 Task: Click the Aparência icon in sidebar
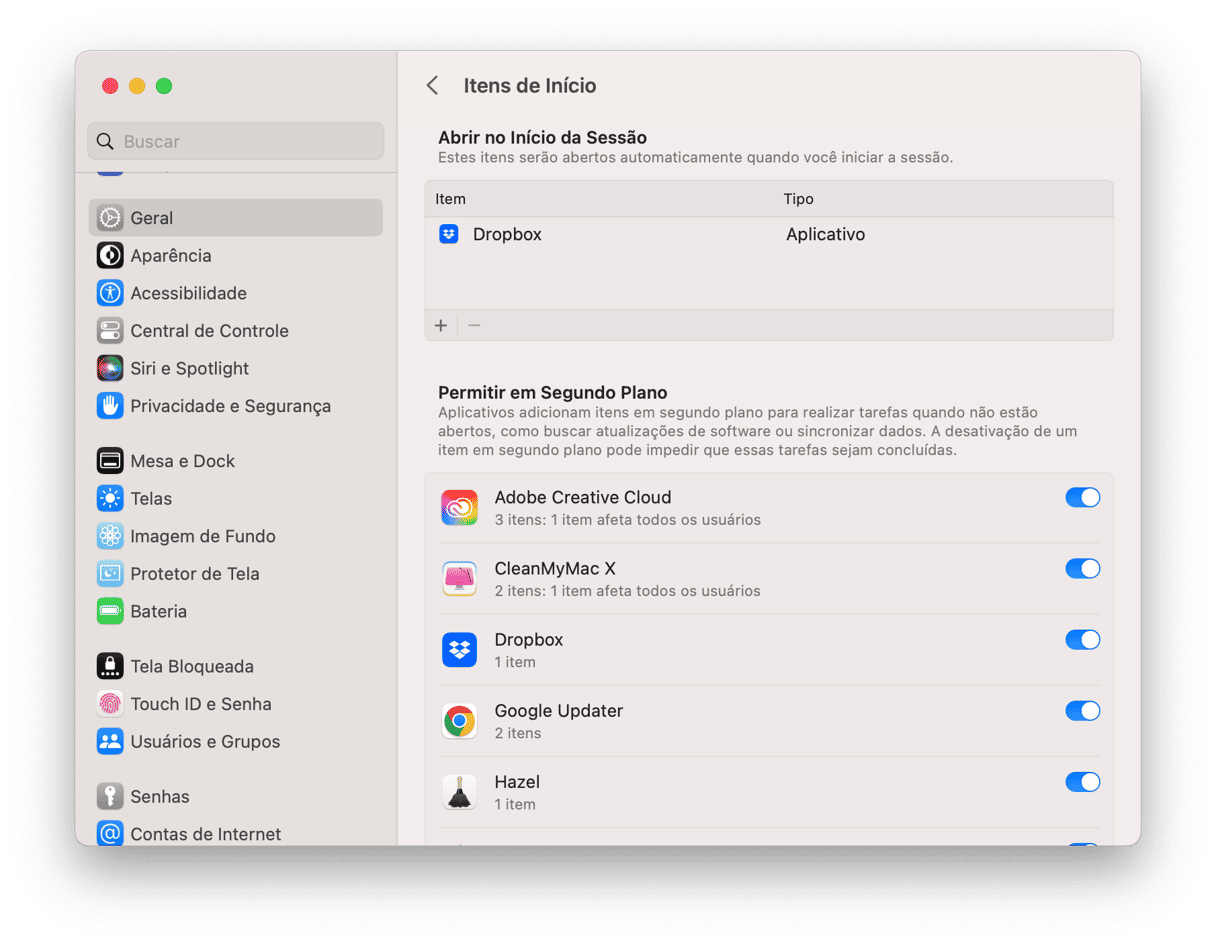110,256
